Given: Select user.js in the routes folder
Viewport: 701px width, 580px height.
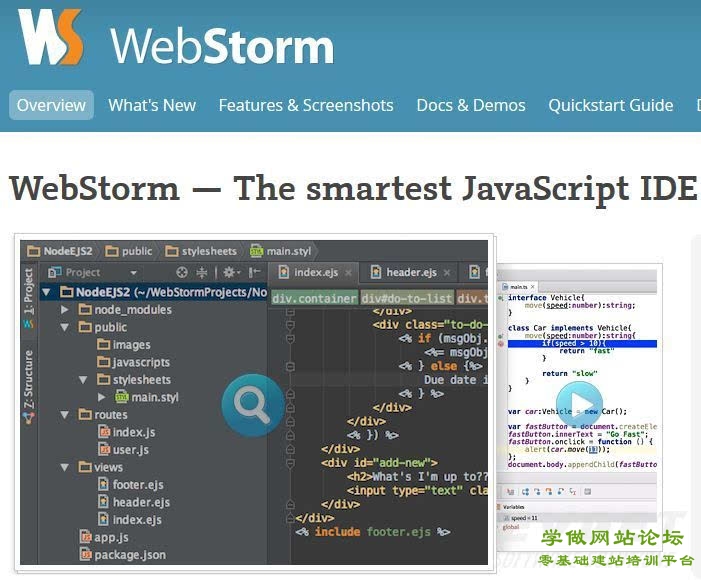Looking at the screenshot, I should (x=130, y=450).
